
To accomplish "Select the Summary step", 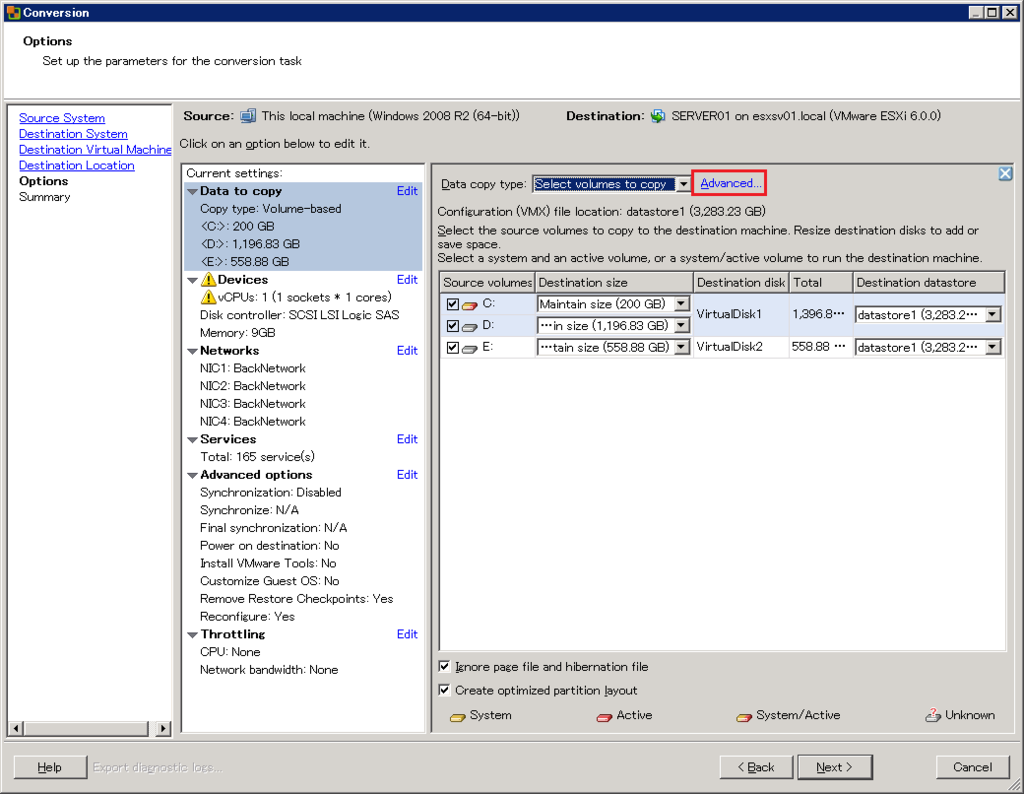I will coord(44,197).
